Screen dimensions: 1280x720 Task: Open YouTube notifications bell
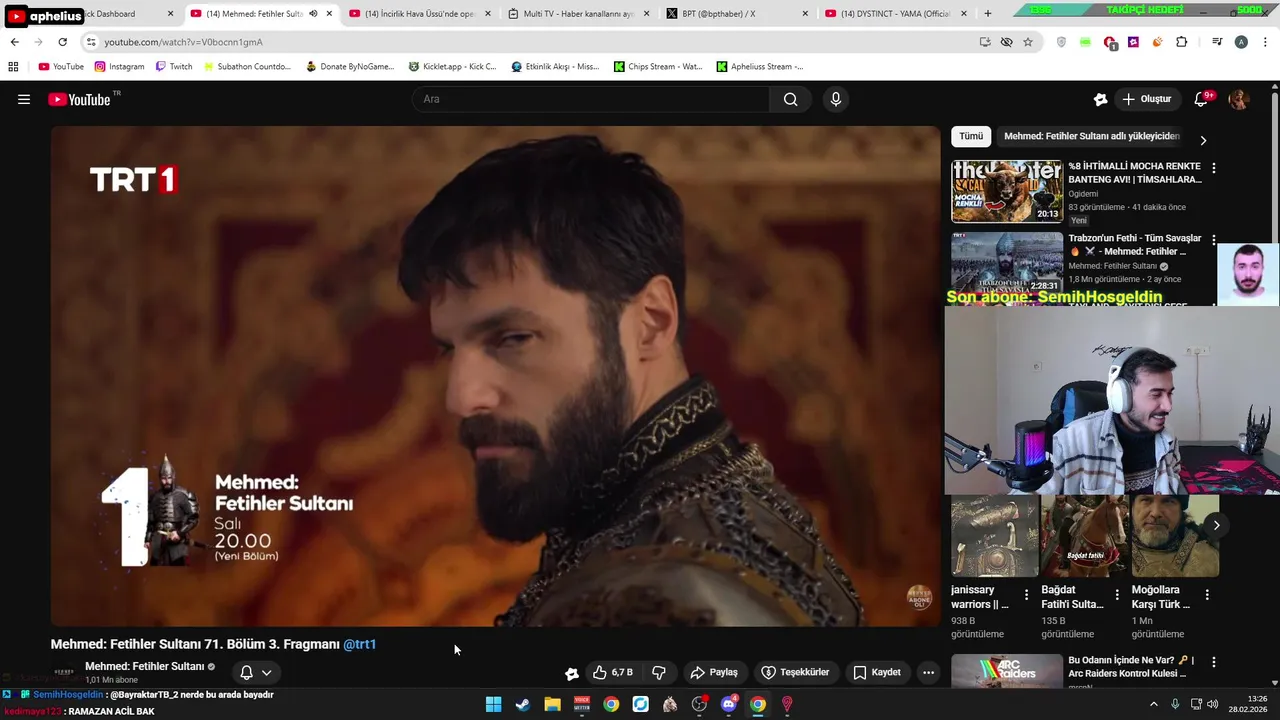pos(1202,99)
